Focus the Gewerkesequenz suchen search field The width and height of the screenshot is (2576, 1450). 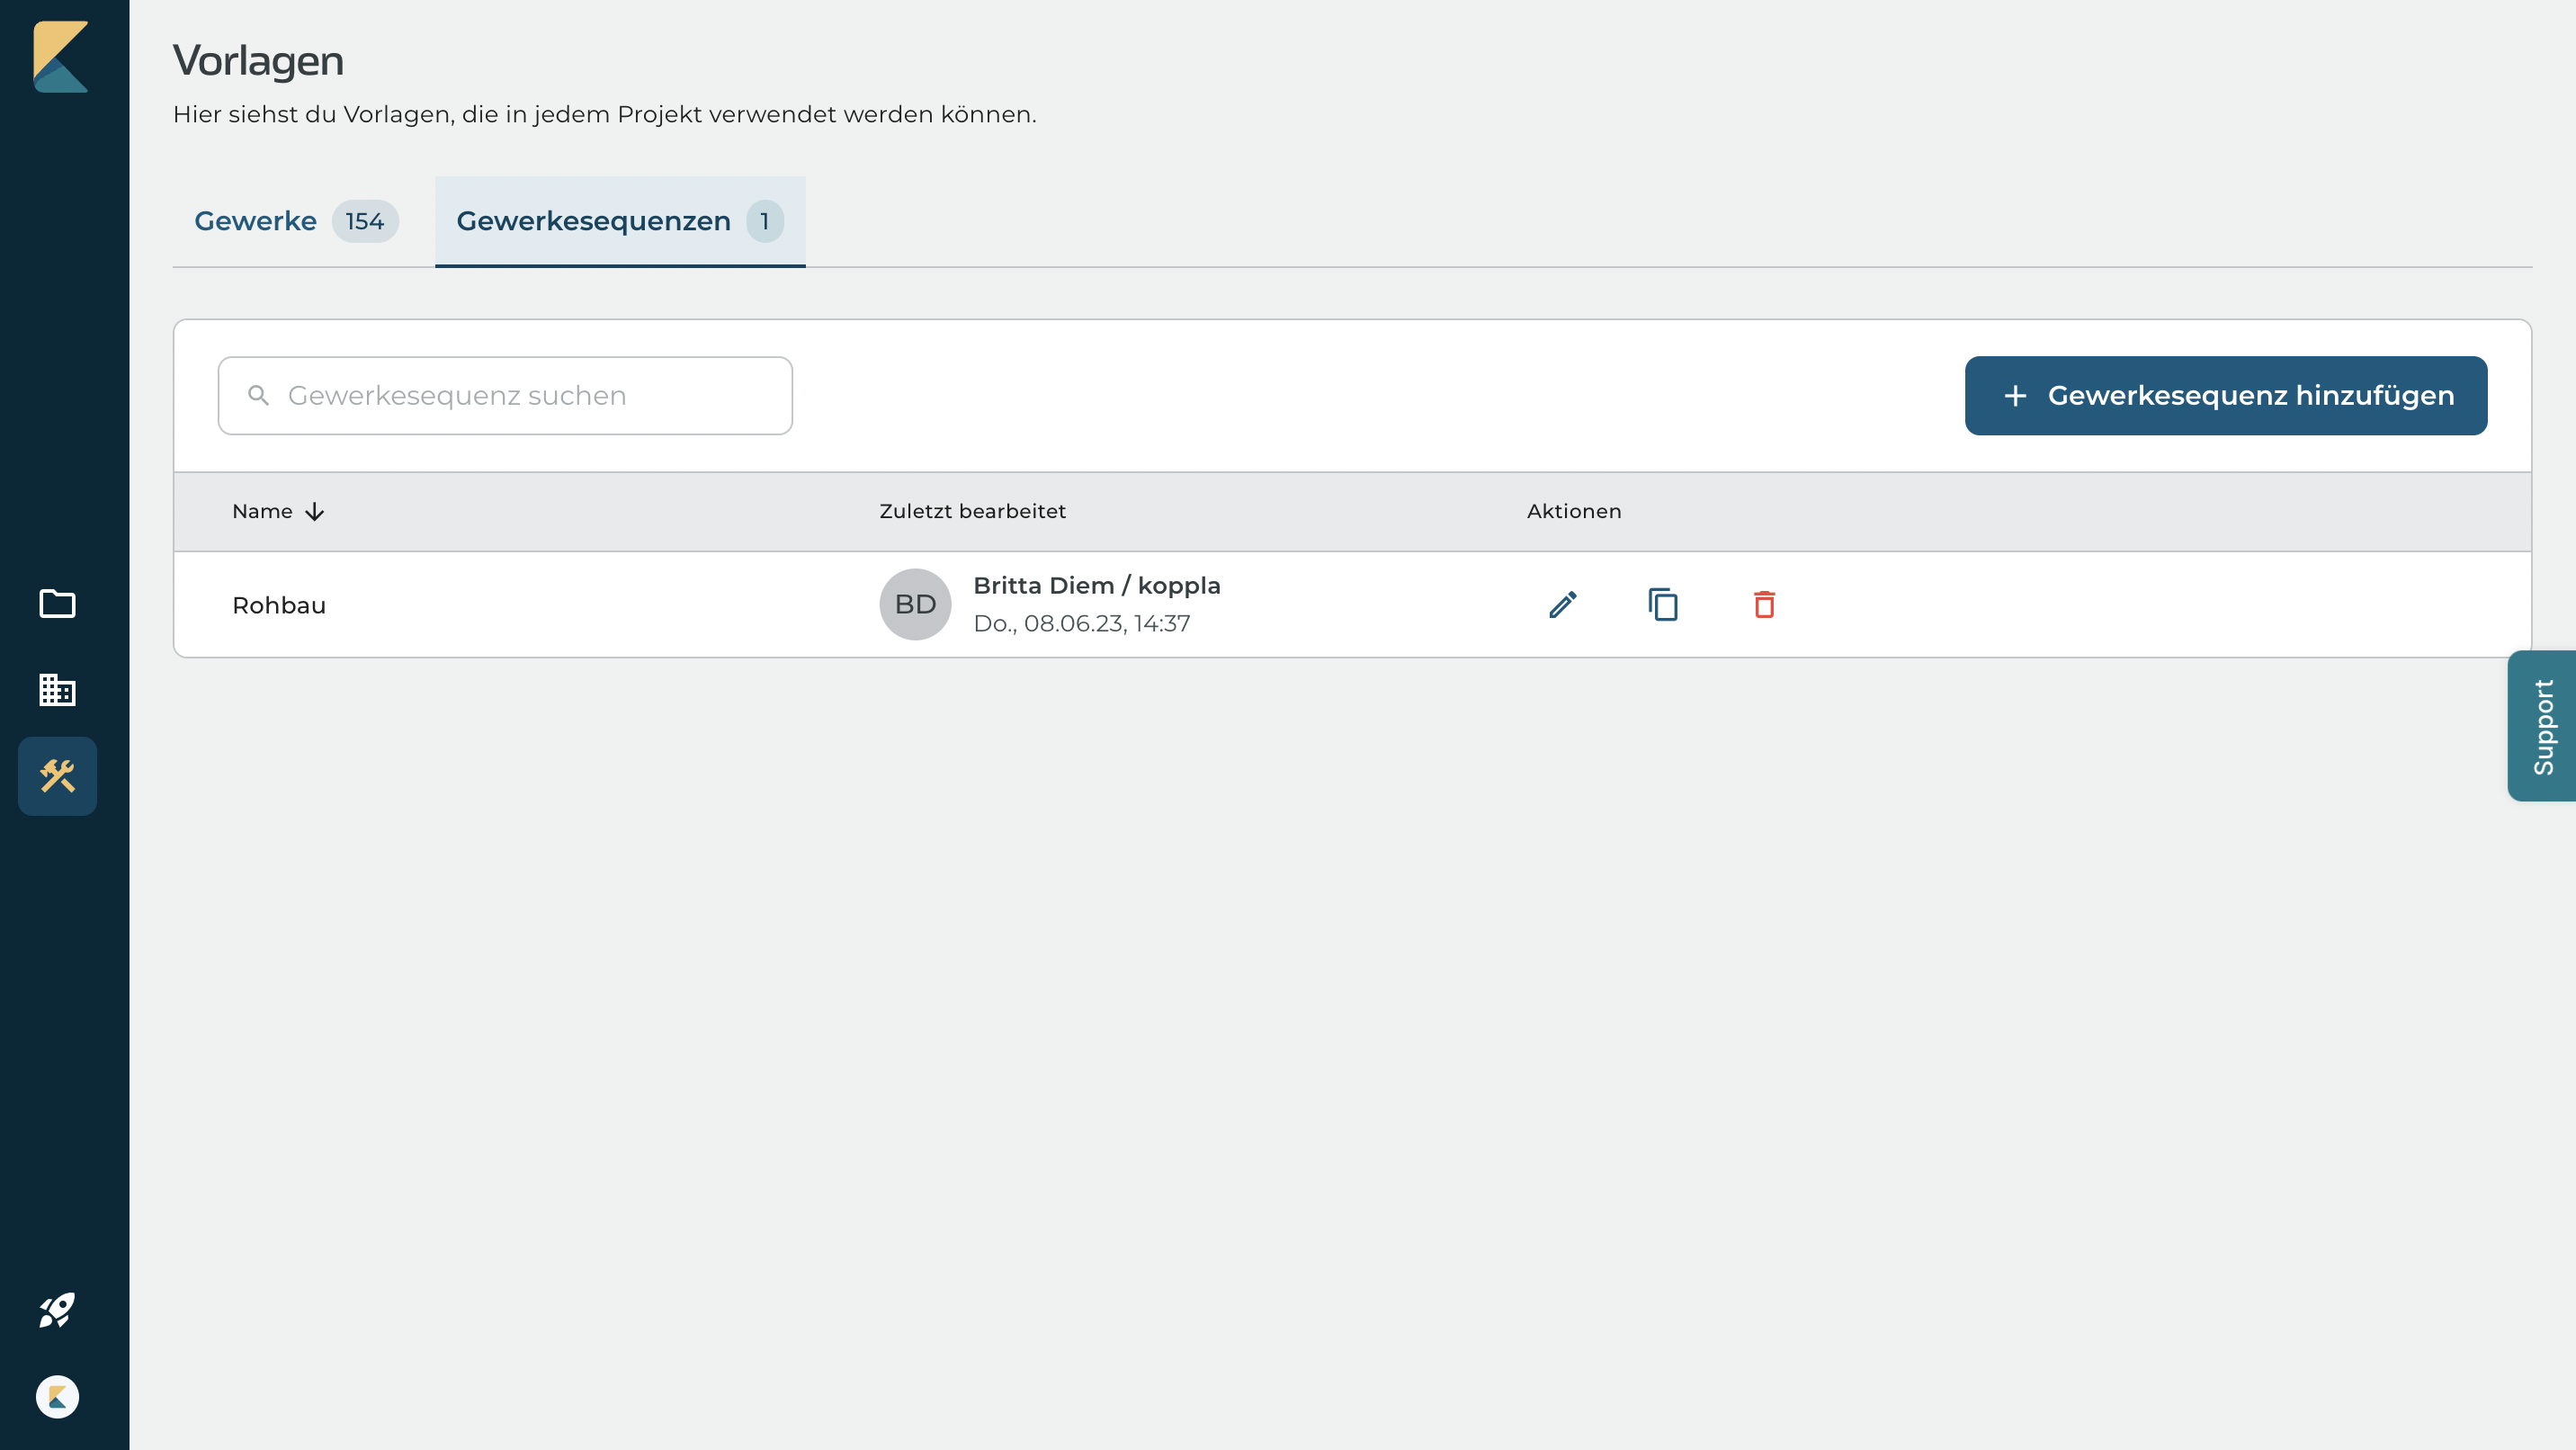505,395
